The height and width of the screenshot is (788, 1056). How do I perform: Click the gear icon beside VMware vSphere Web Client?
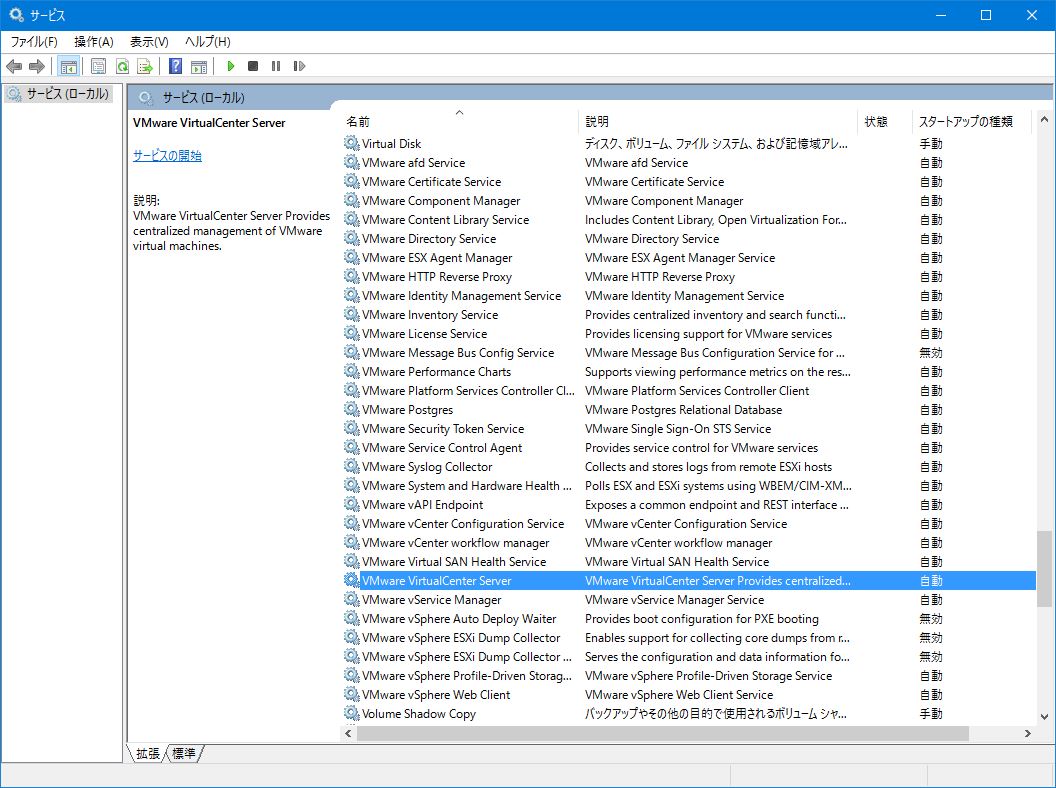pyautogui.click(x=352, y=694)
